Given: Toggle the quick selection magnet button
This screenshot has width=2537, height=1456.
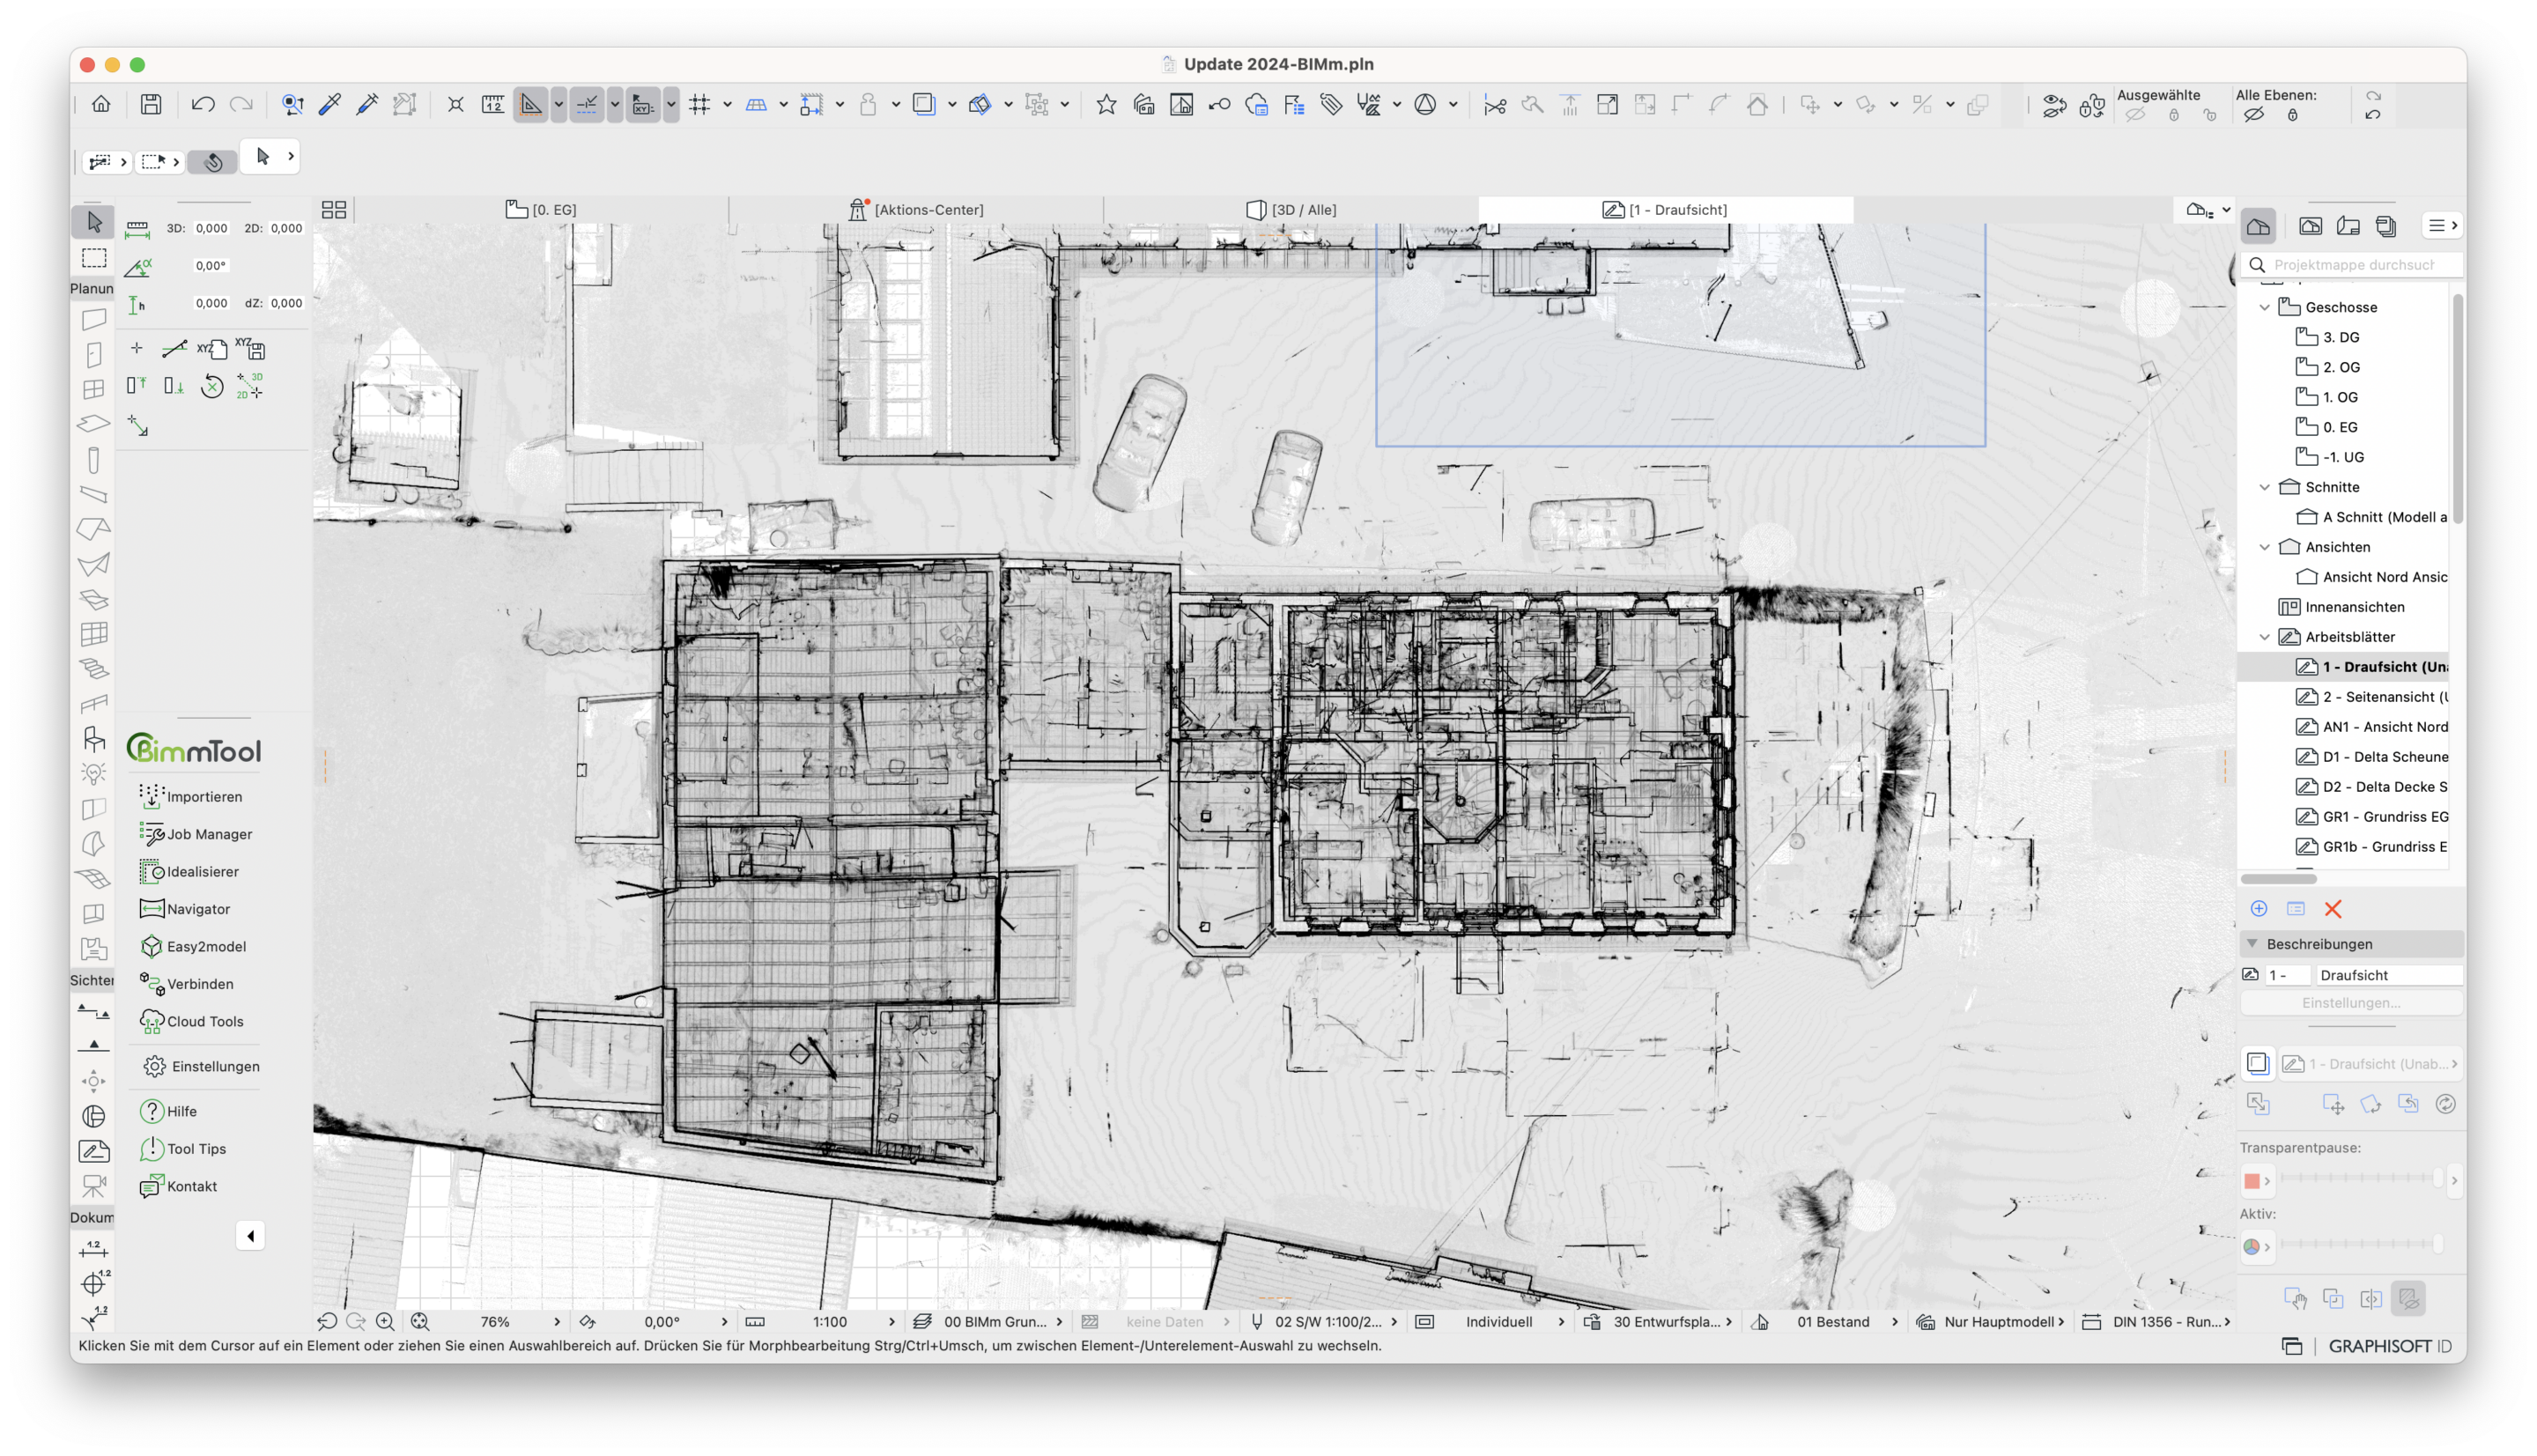Looking at the screenshot, I should click(213, 161).
